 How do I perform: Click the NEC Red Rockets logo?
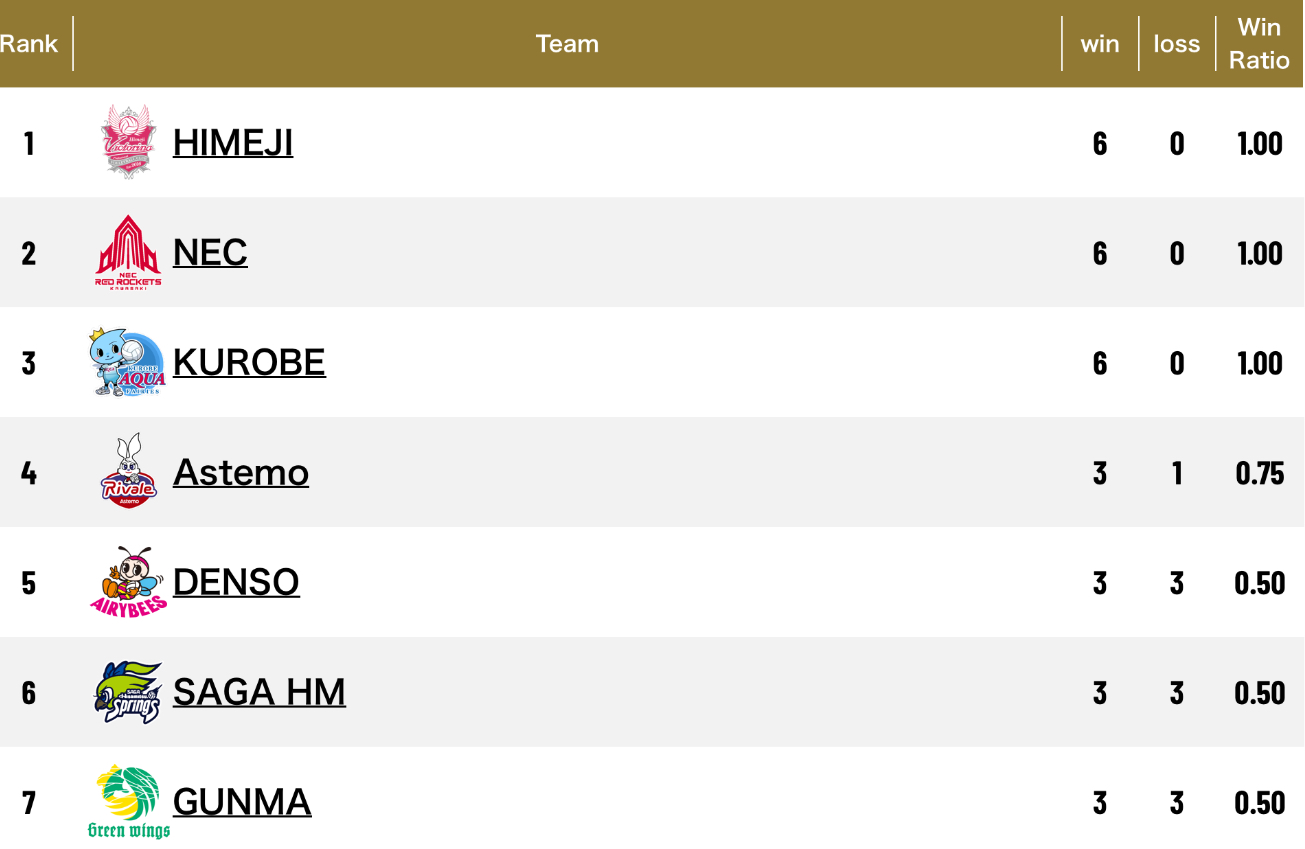pos(128,252)
